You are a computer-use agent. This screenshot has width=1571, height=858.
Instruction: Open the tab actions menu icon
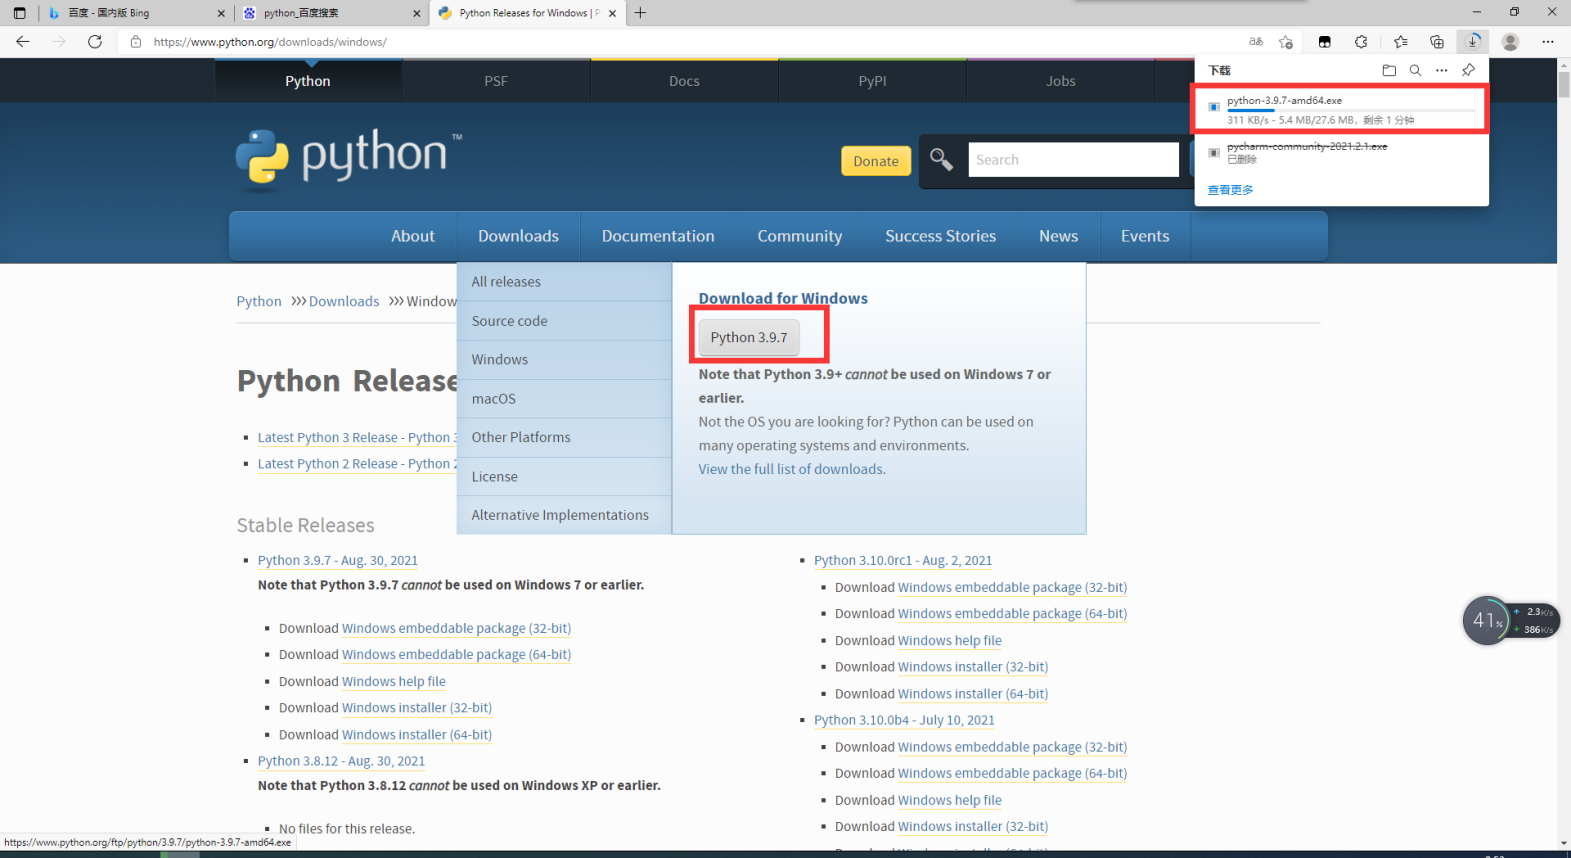tap(19, 13)
